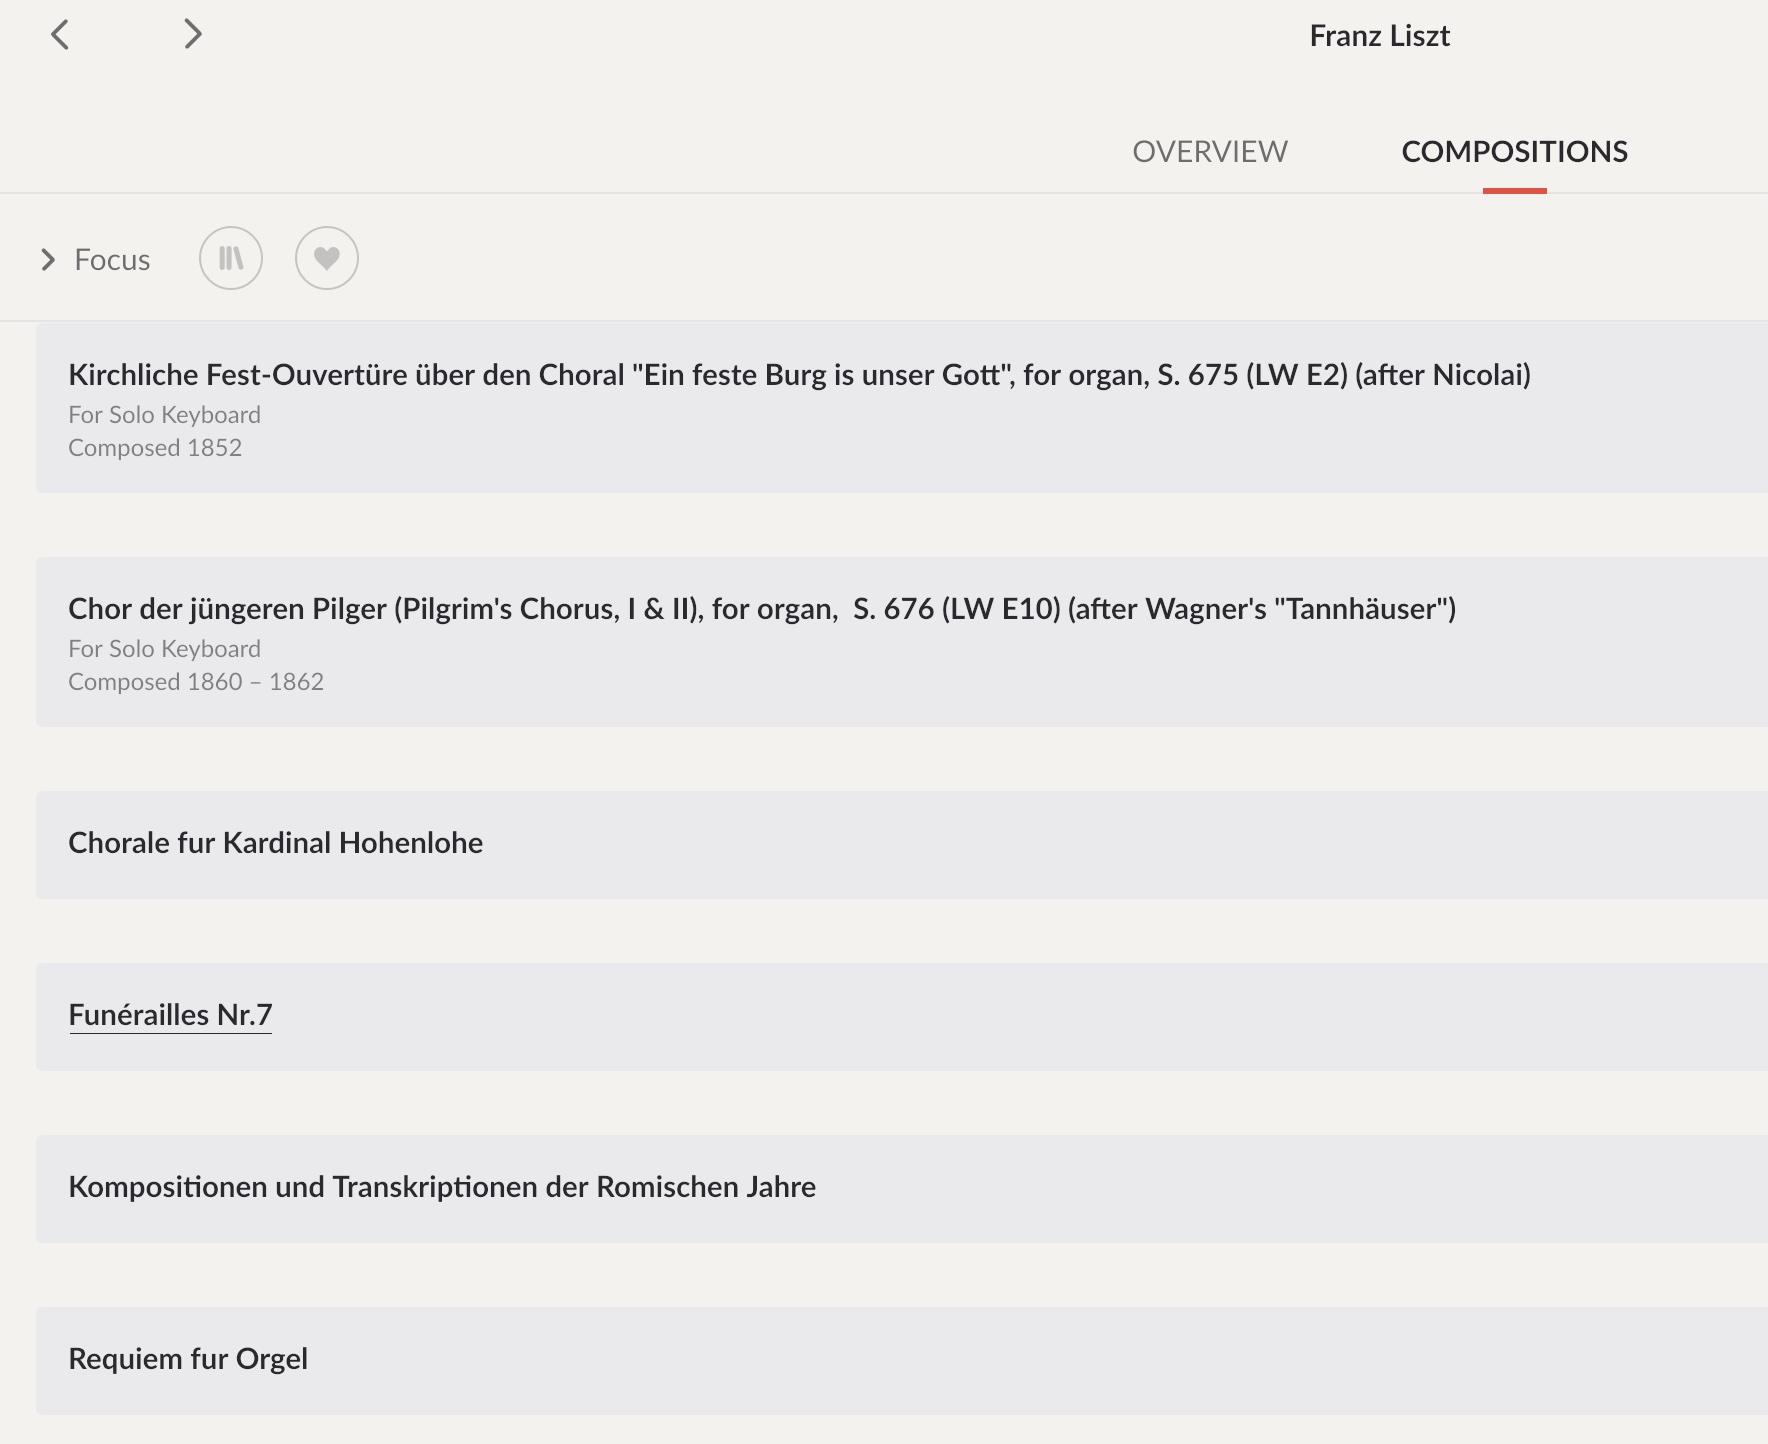Toggle the favorites heart filter

pos(327,259)
